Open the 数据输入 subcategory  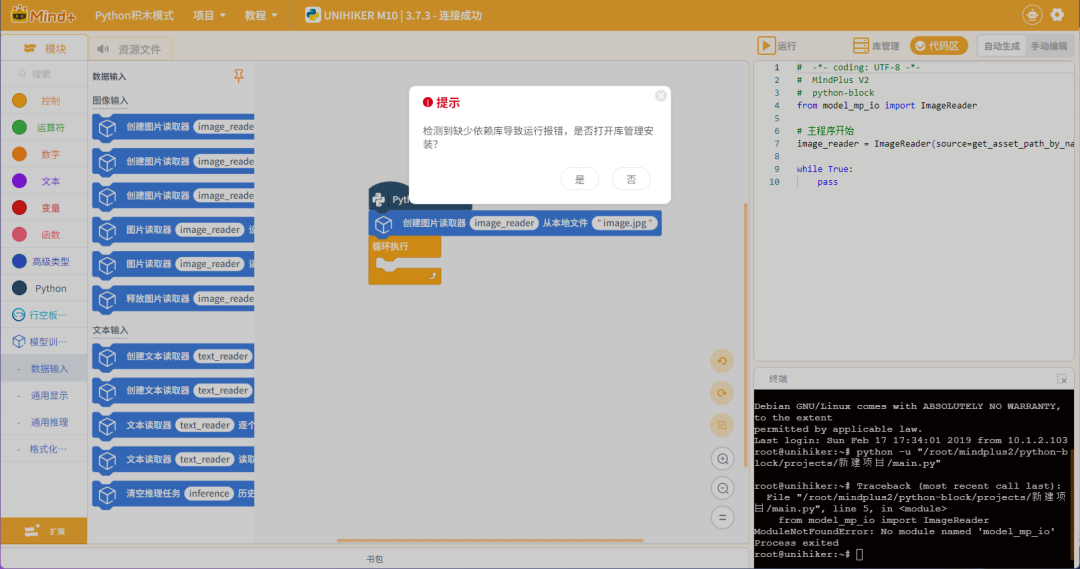tap(43, 369)
